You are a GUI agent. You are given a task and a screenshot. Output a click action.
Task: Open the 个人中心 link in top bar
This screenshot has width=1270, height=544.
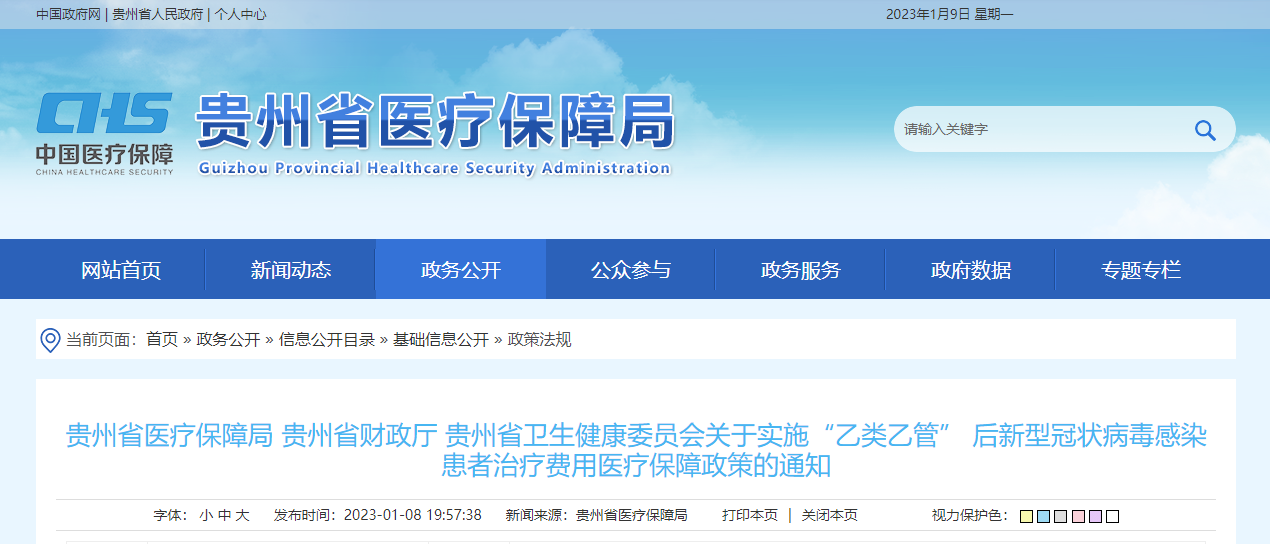(x=241, y=15)
